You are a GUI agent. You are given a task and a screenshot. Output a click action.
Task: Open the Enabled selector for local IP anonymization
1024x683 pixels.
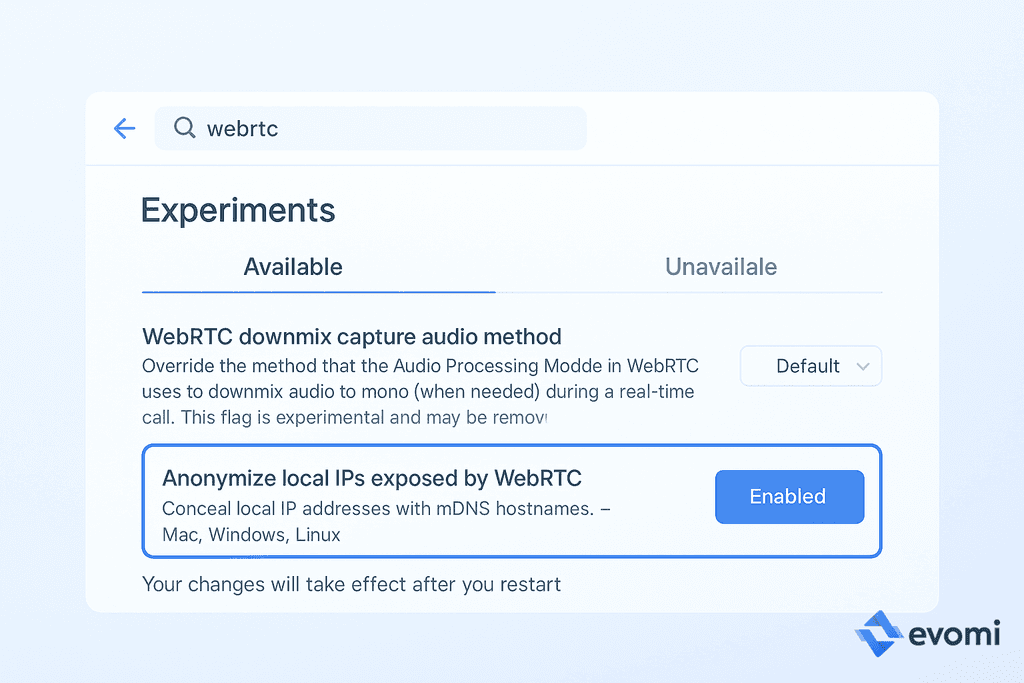[789, 496]
